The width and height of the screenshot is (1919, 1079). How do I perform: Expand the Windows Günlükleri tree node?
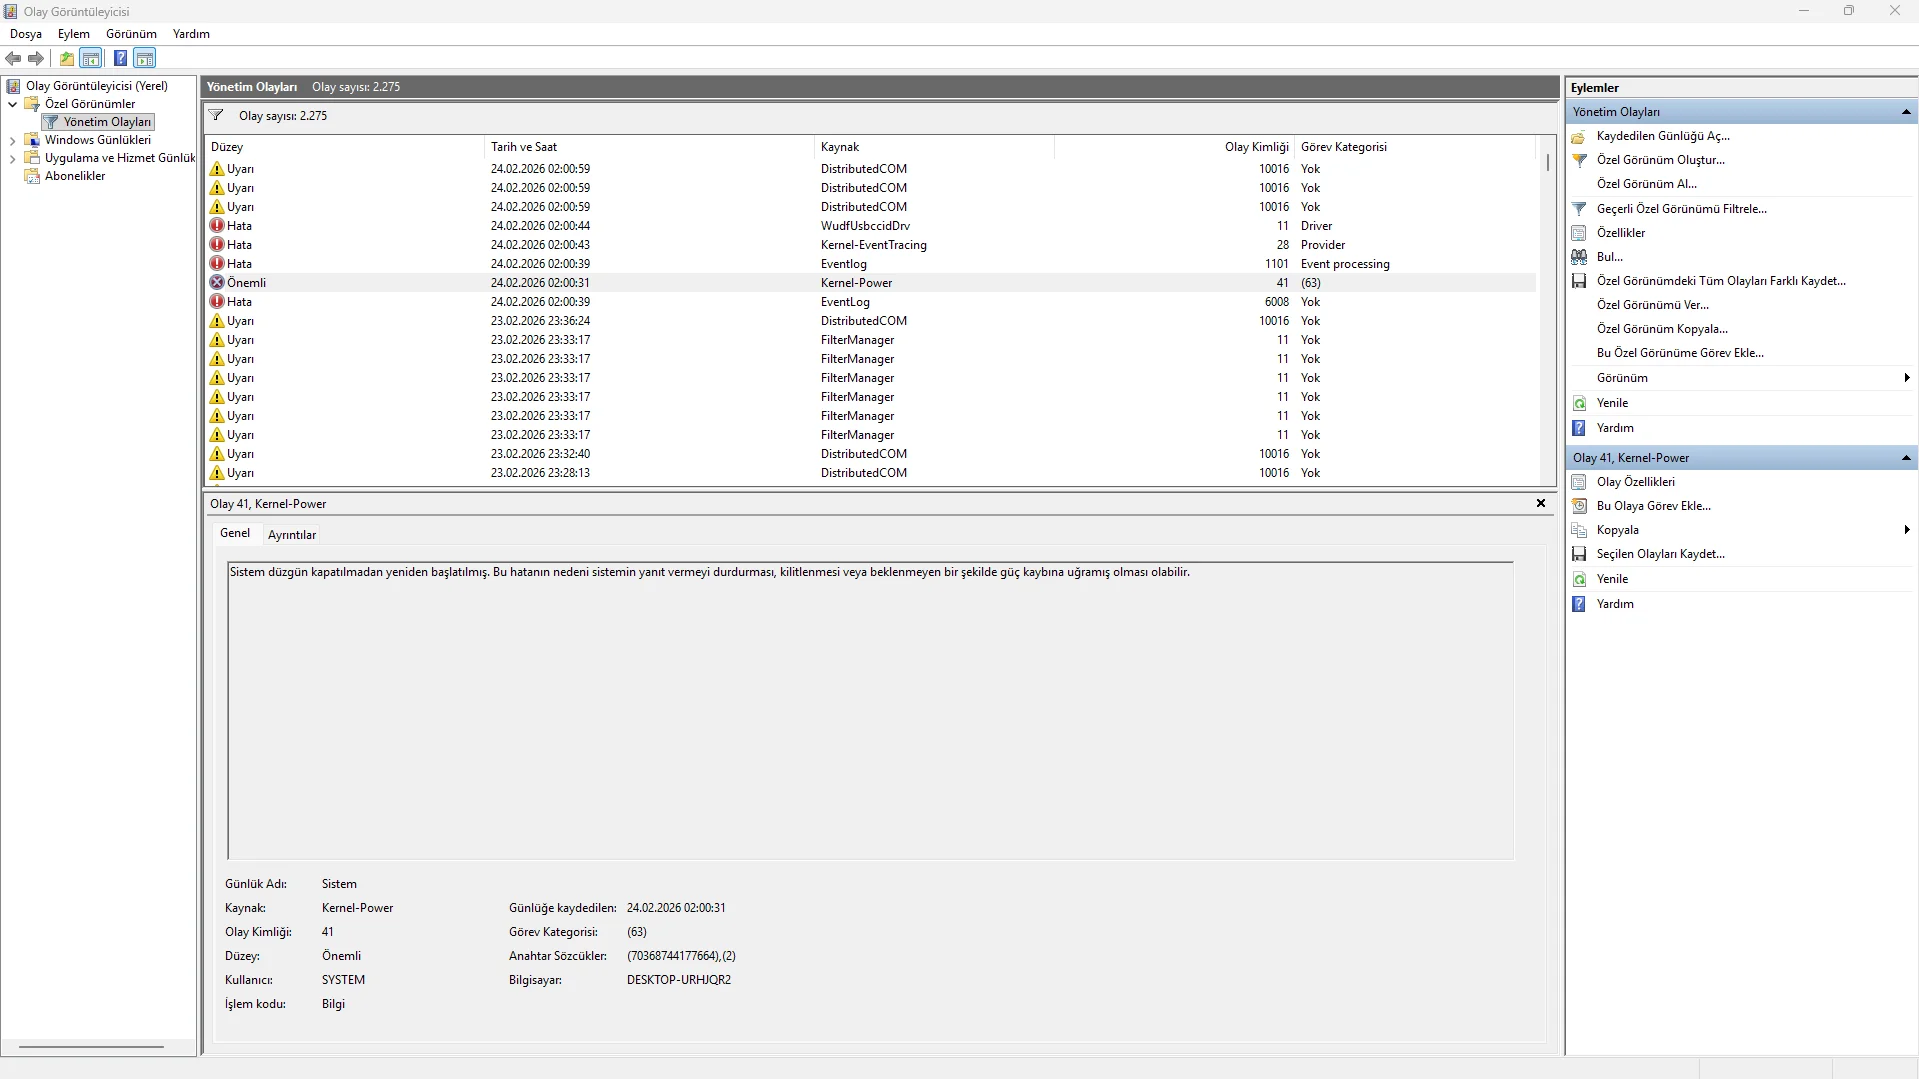click(12, 140)
